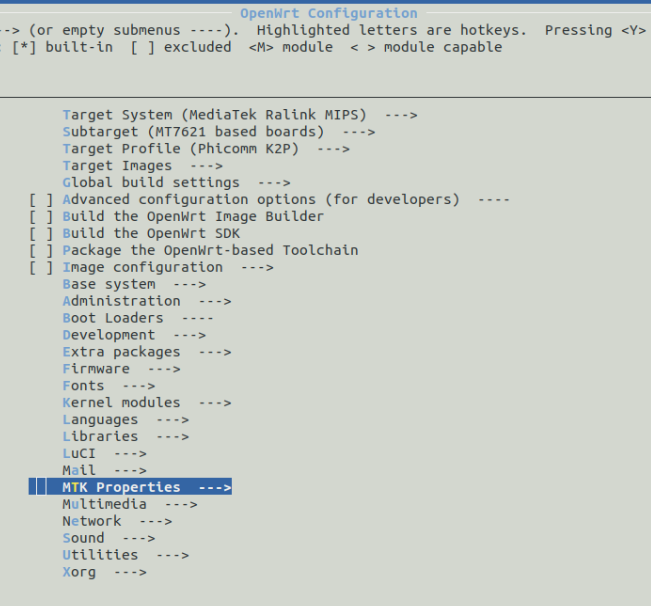Expand Subtarget MT7621 based boards arrow
This screenshot has height=606, width=651.
click(x=359, y=132)
